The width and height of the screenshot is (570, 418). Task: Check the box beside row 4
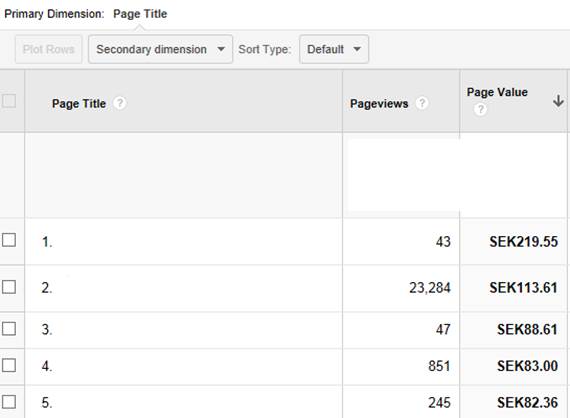point(9,365)
